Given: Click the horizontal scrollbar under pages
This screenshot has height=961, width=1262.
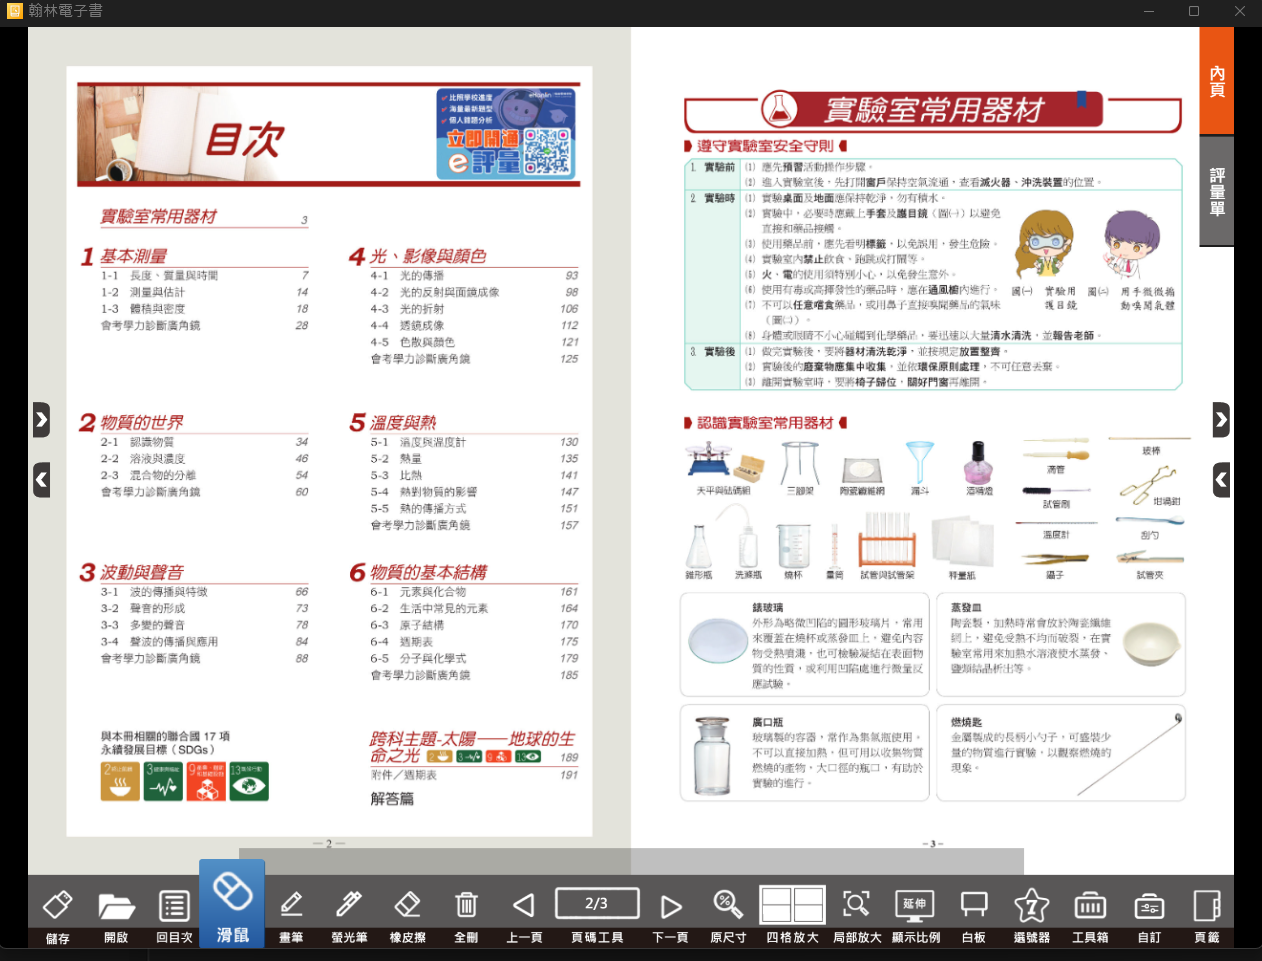Looking at the screenshot, I should tap(631, 861).
